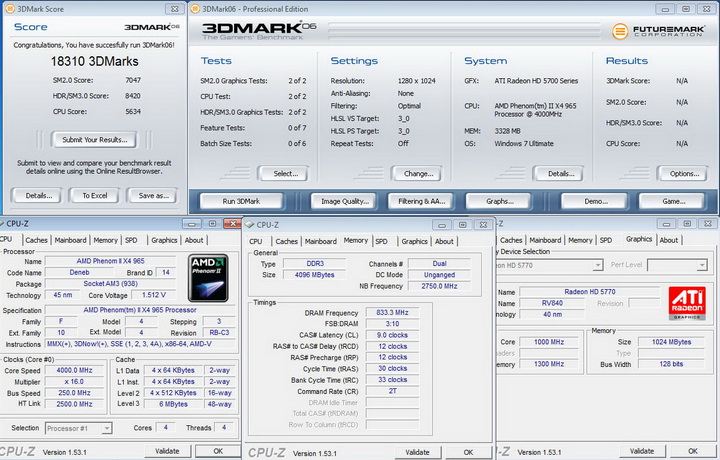Click the NB Frequency 2750.0 MHz value
The image size is (720, 460).
pos(439,286)
